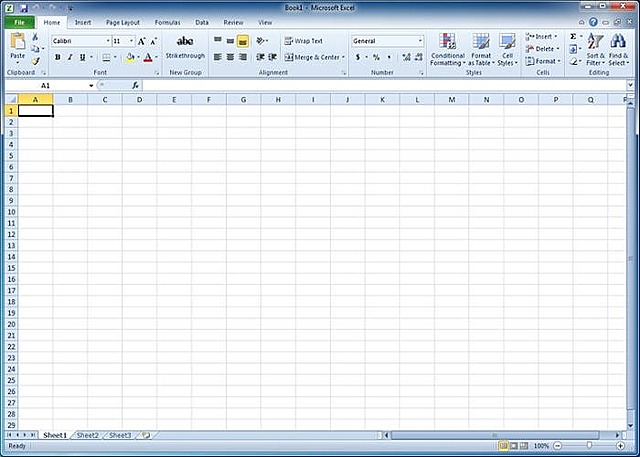Click the Clear eraser icon
This screenshot has width=640, height=457.
tap(573, 62)
